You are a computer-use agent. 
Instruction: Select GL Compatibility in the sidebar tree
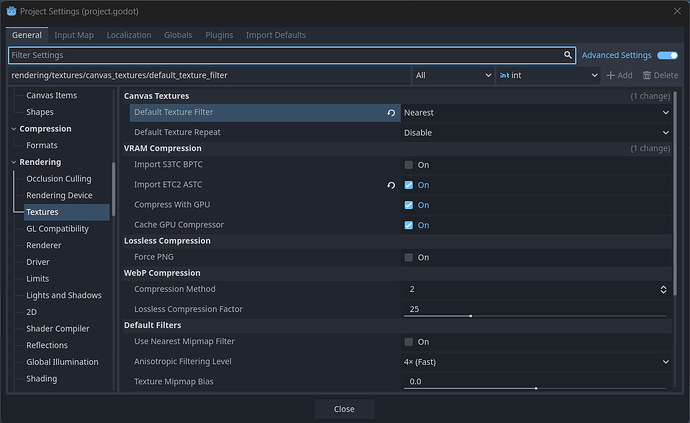click(x=57, y=229)
